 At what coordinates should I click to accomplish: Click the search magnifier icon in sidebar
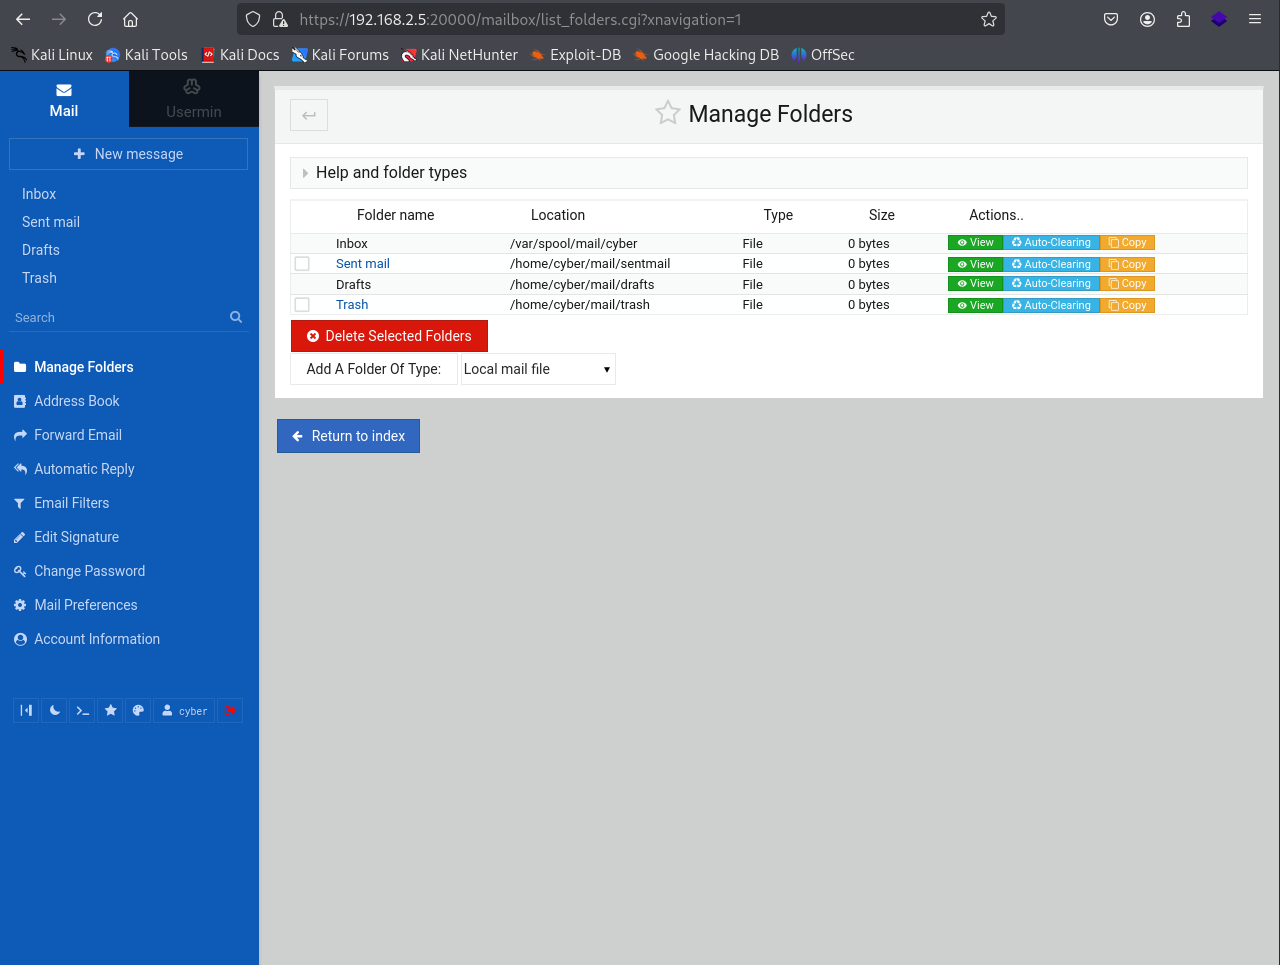point(236,317)
